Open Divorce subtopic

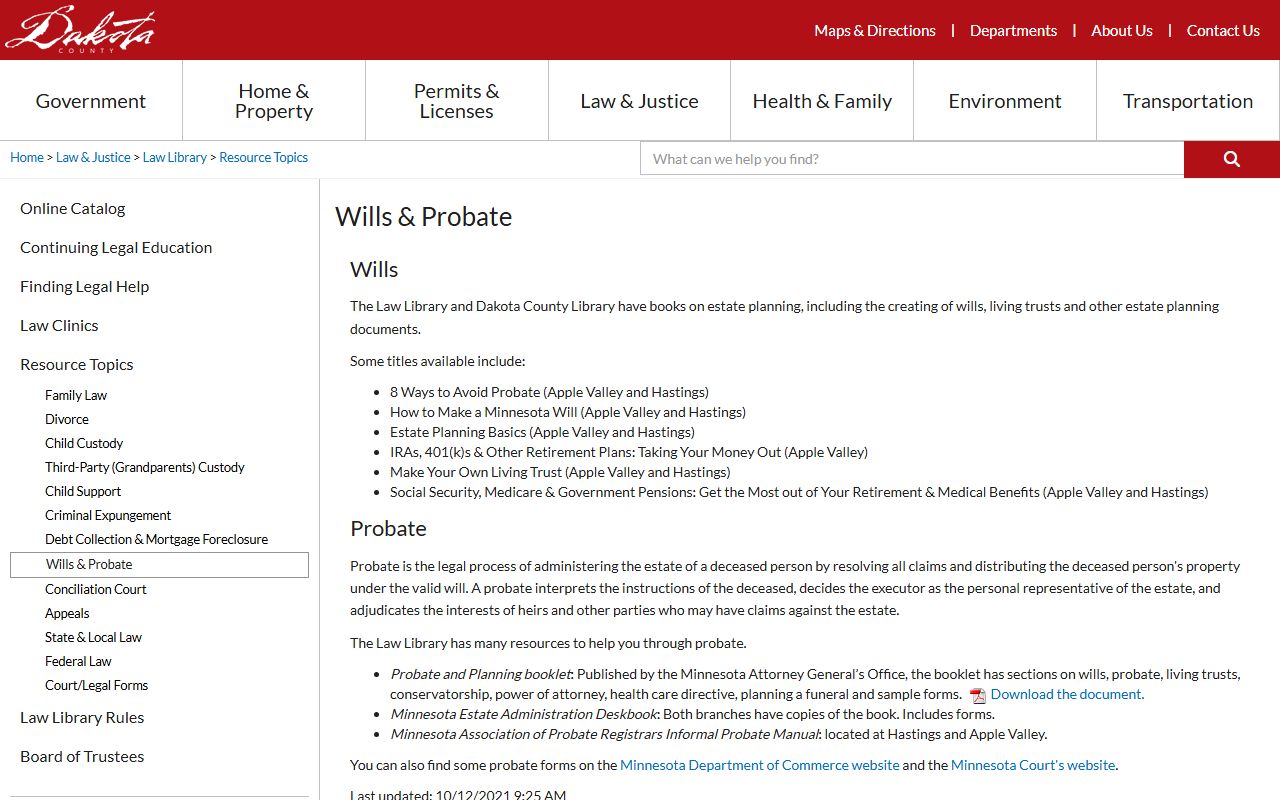point(67,419)
